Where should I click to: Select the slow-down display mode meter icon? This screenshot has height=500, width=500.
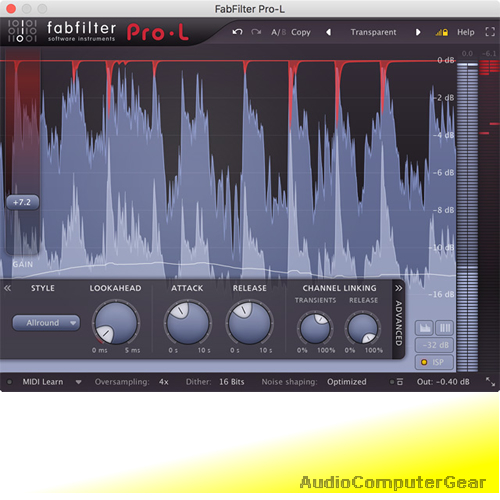424,328
